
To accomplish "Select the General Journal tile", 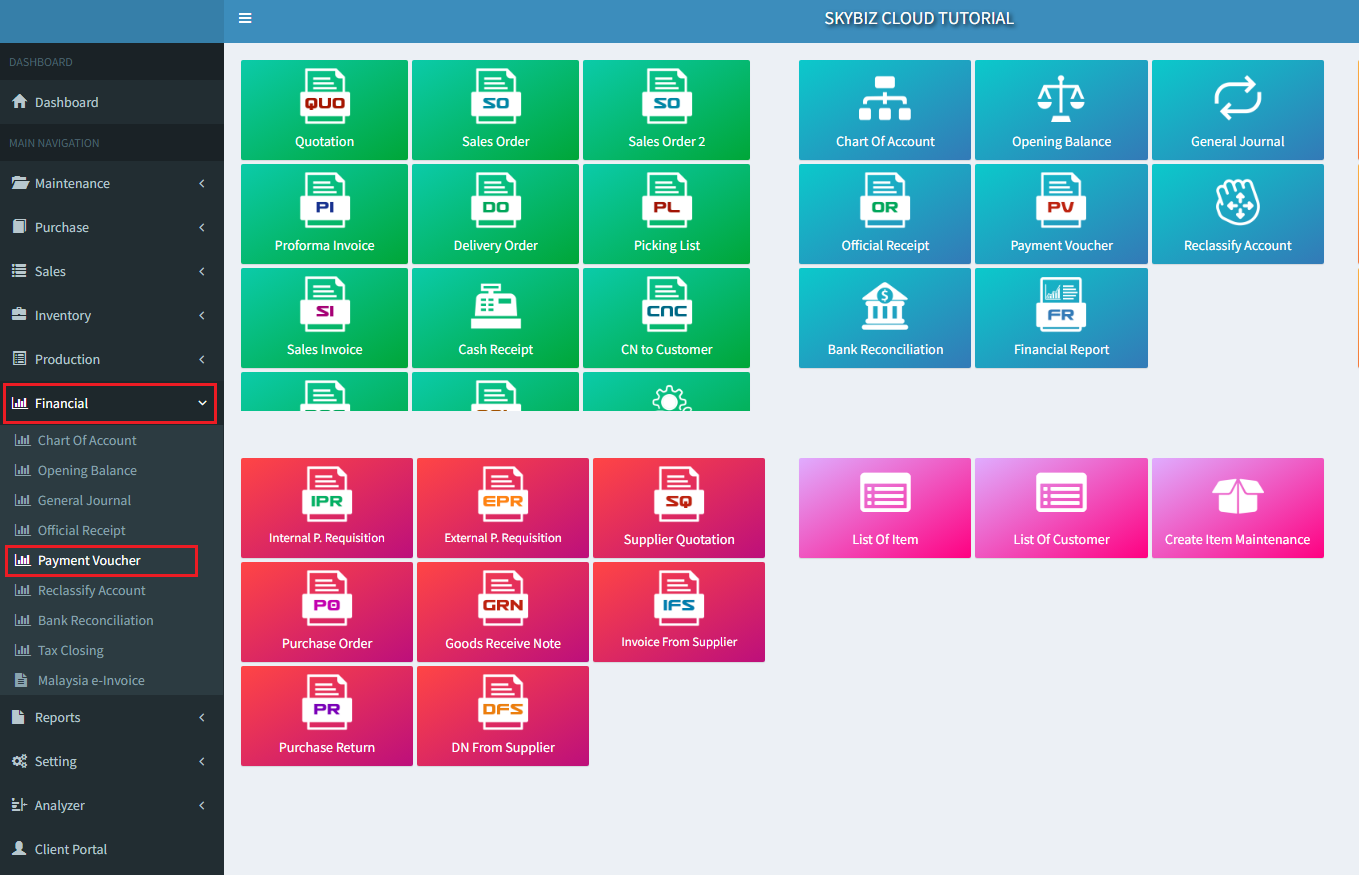I will [x=1237, y=110].
